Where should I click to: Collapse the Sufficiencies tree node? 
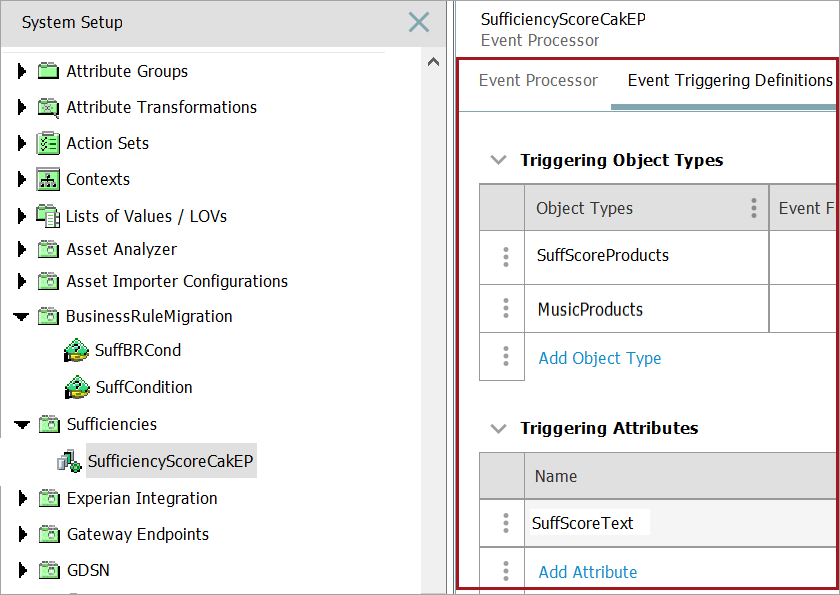(x=21, y=425)
